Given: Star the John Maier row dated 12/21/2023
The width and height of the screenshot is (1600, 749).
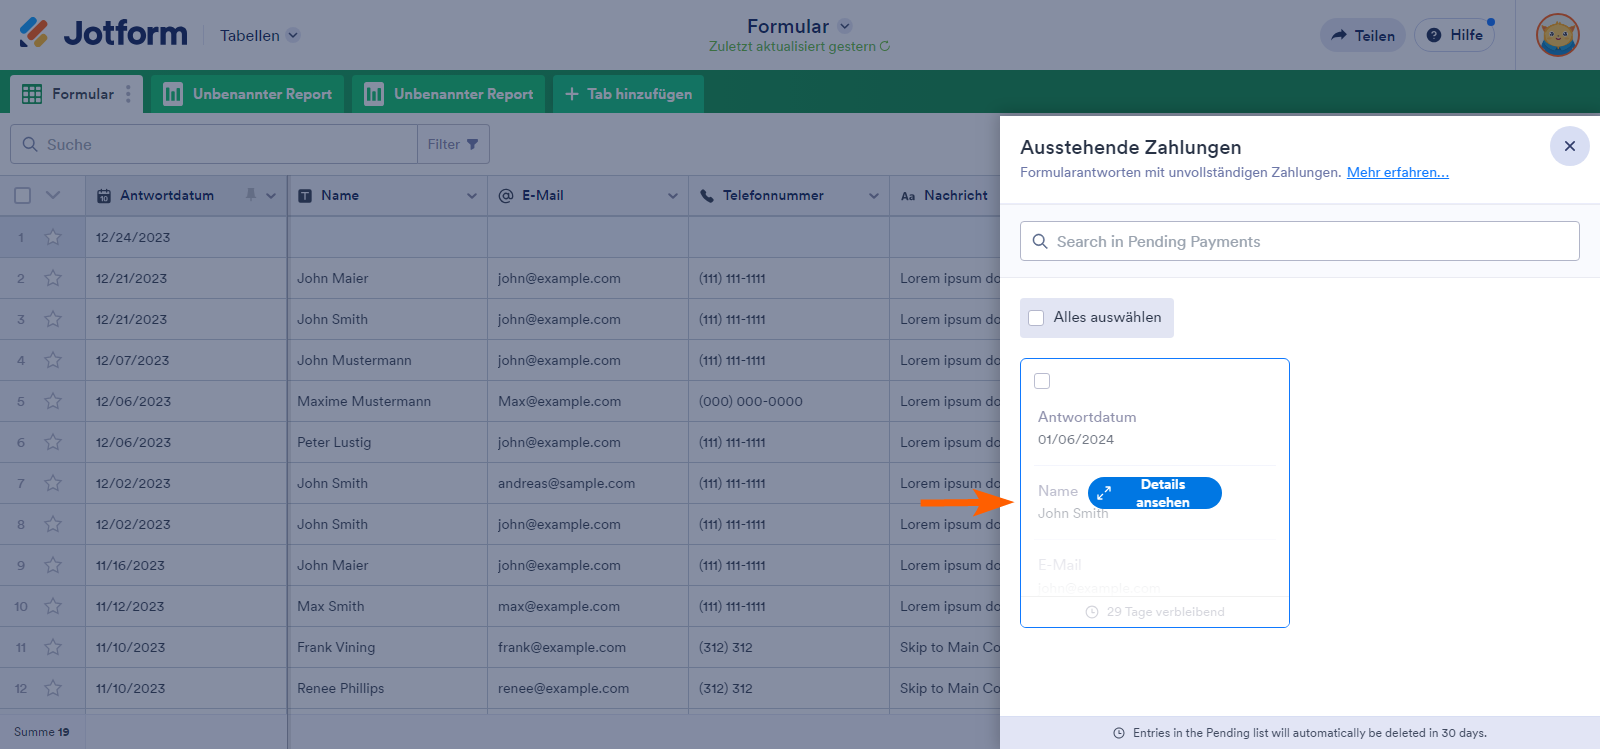Looking at the screenshot, I should [x=53, y=278].
